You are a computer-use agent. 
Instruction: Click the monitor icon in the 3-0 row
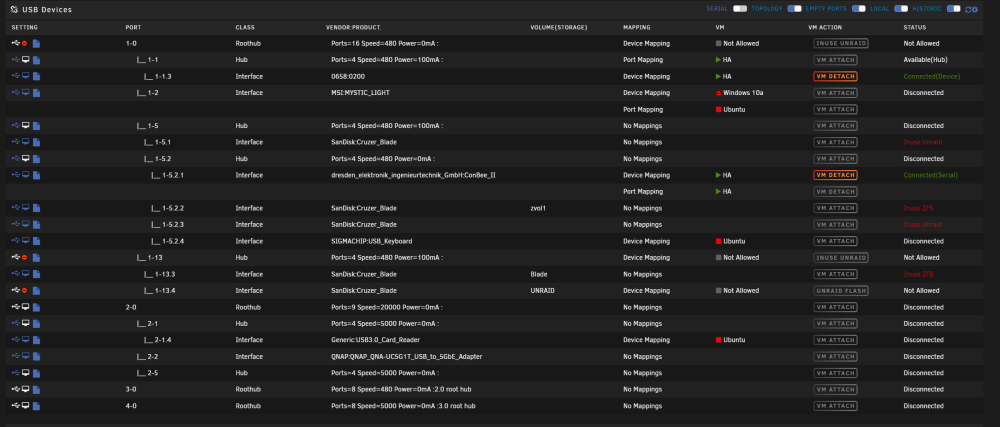pos(26,389)
